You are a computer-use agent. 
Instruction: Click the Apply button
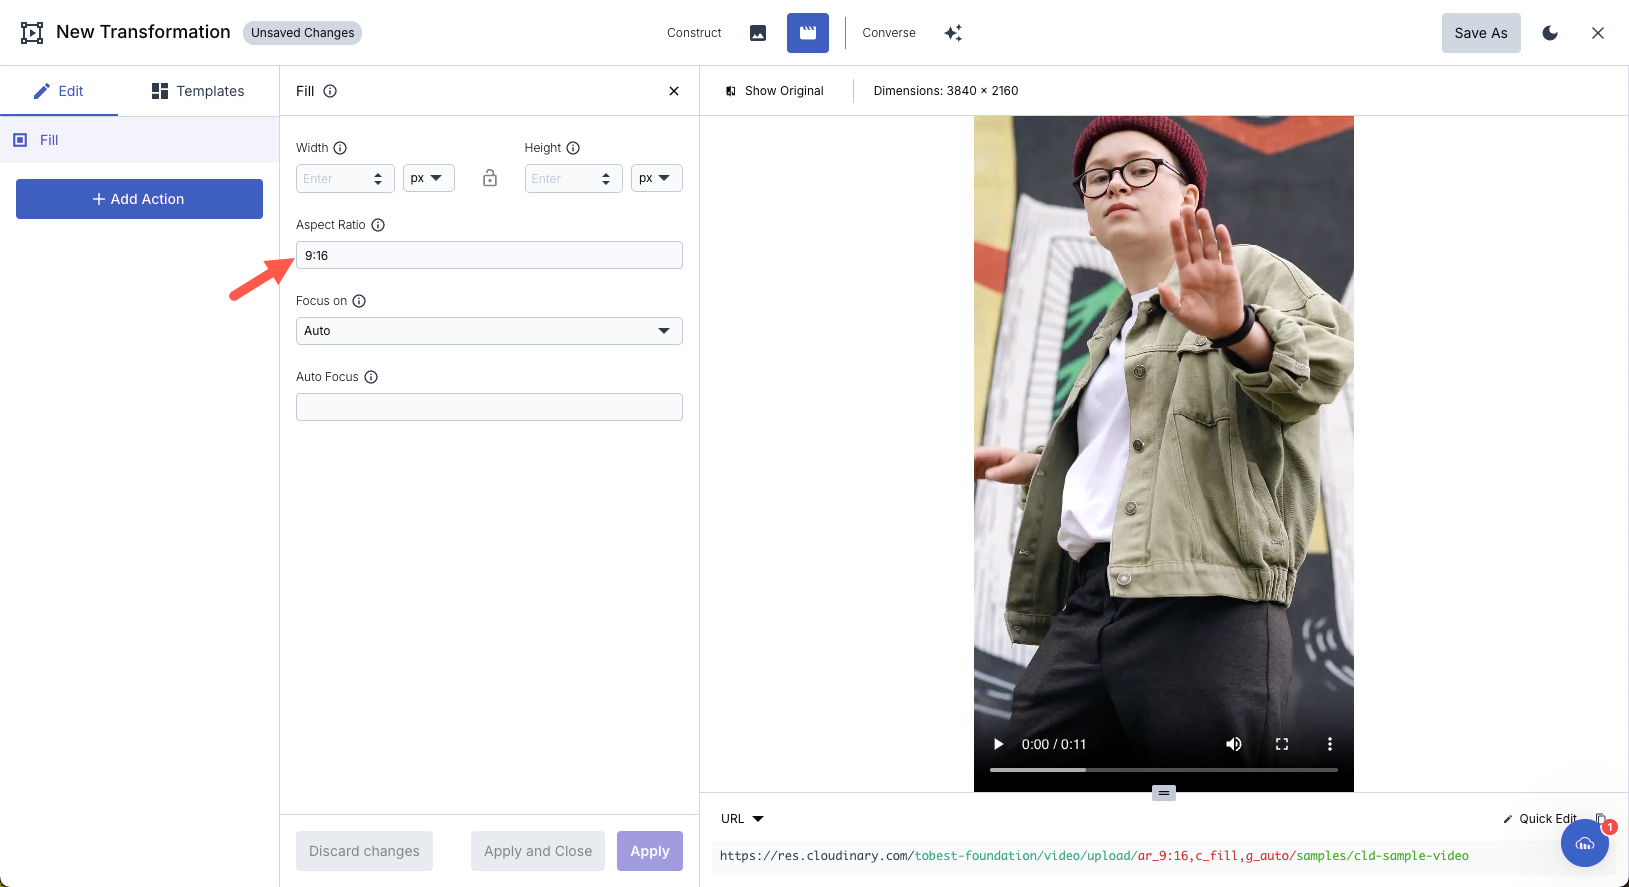[650, 851]
